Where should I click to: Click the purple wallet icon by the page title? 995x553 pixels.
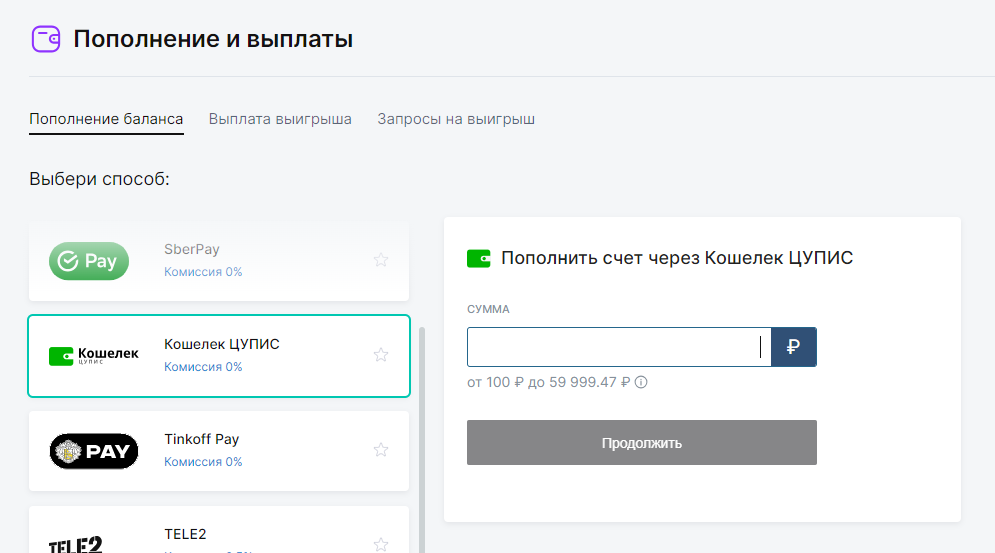click(x=46, y=39)
